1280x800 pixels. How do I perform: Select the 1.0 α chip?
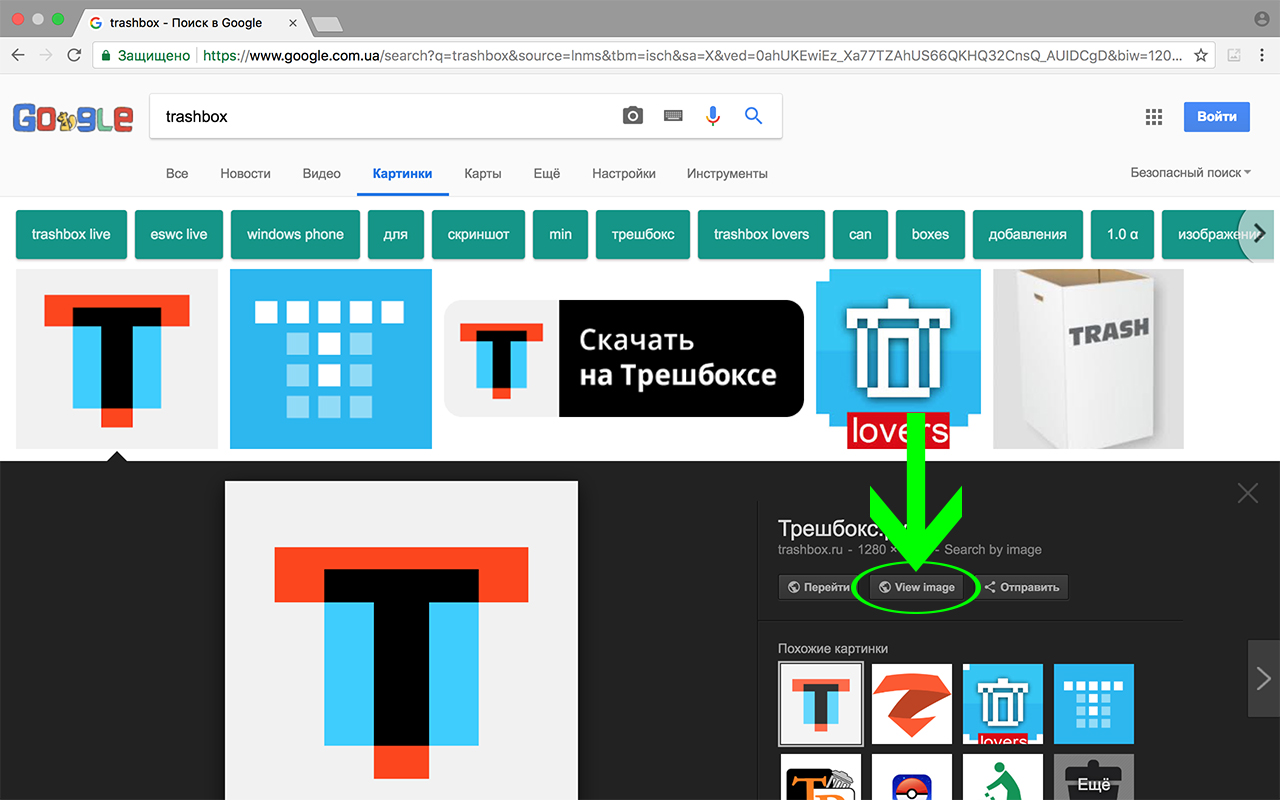(x=1122, y=234)
